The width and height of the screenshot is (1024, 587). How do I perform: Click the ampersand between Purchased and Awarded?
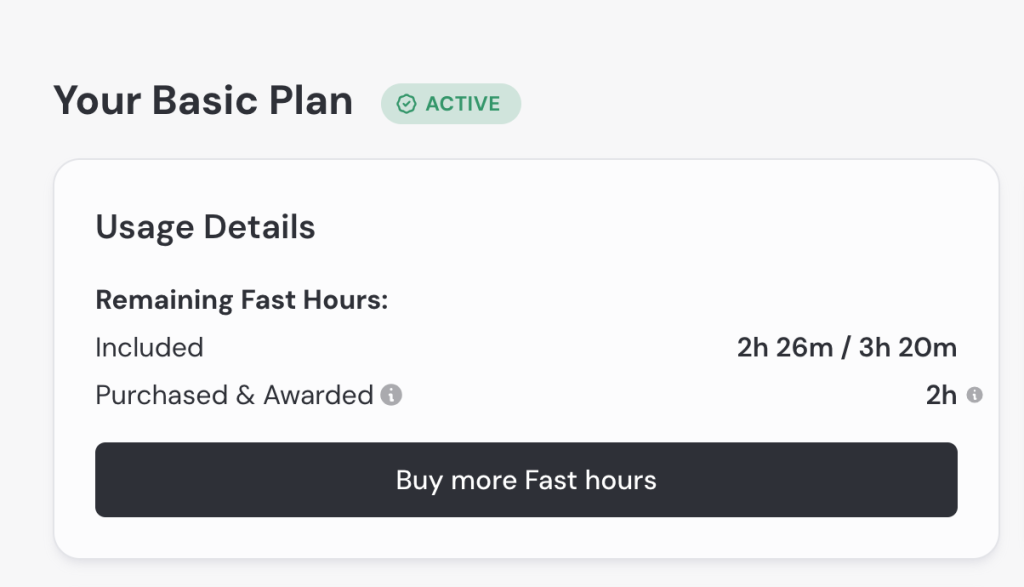coord(245,396)
